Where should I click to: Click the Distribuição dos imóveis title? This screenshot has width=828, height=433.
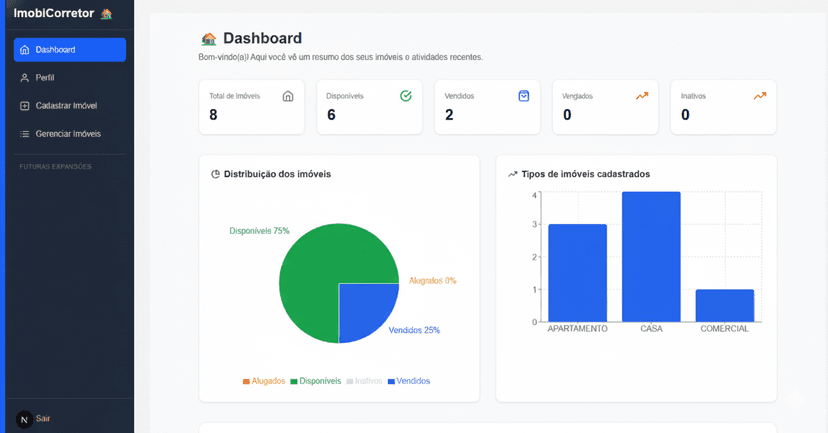tap(277, 174)
